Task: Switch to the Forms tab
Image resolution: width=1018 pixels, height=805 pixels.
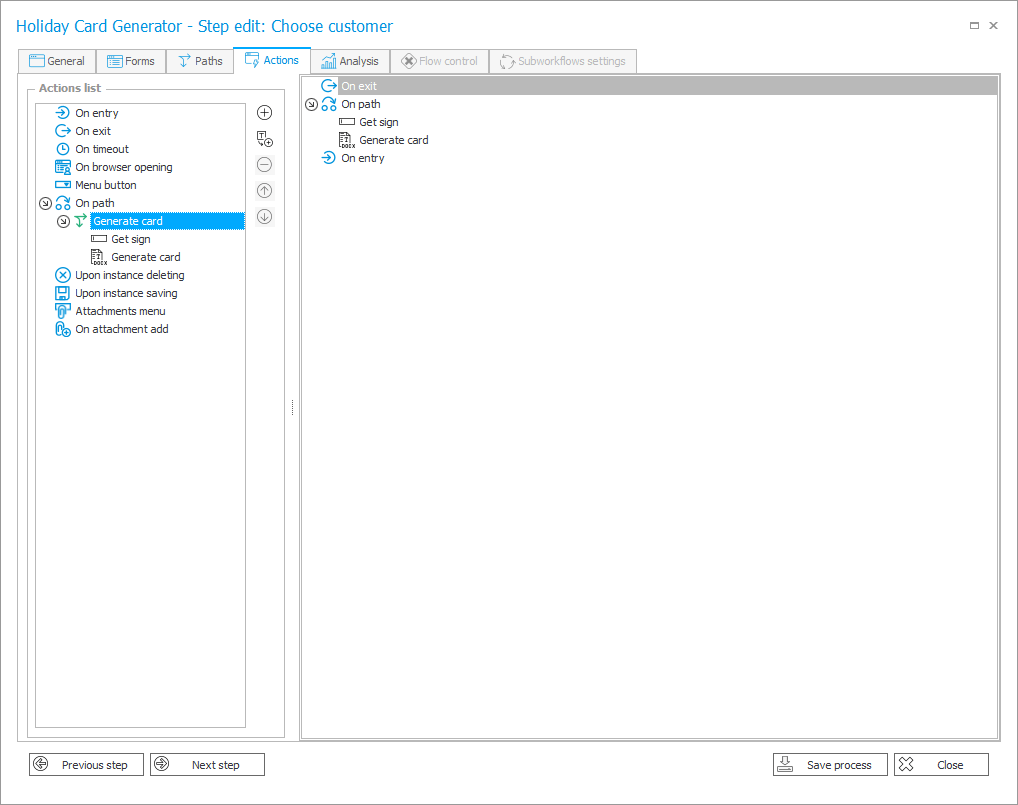Action: [131, 61]
